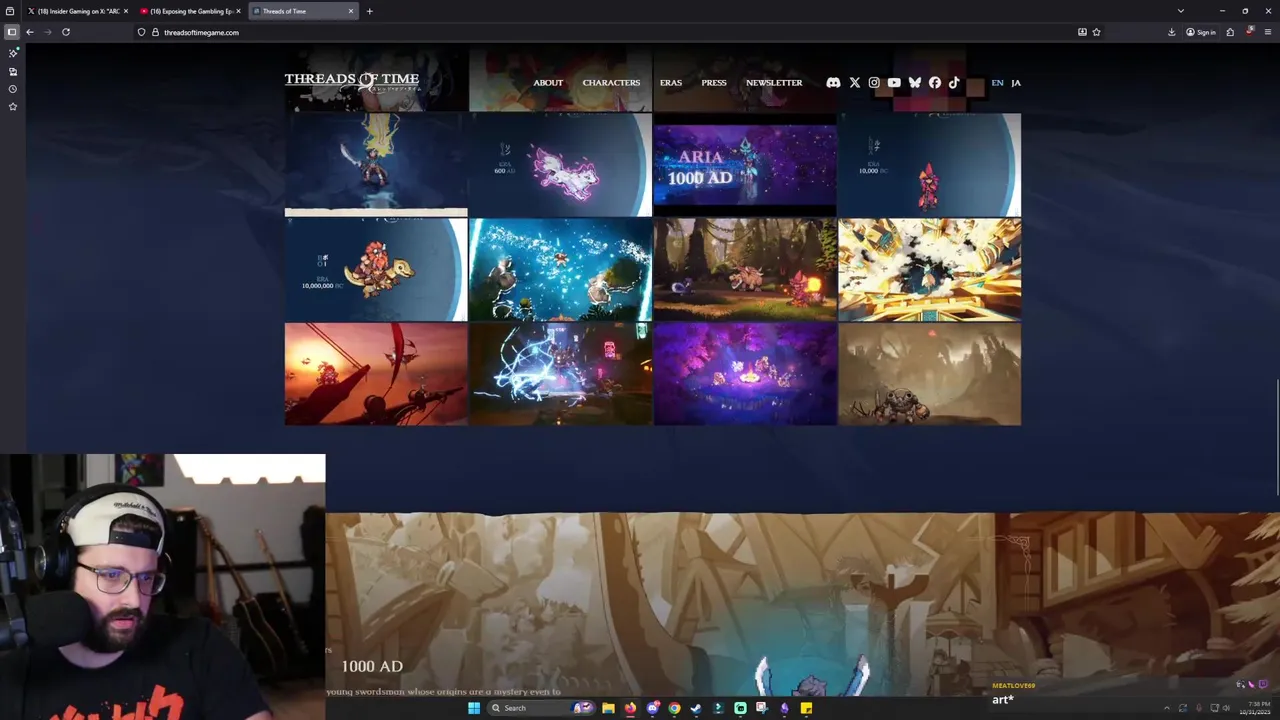1280x720 pixels.
Task: Open the underwater blue sparkle thumbnail
Action: 560,270
